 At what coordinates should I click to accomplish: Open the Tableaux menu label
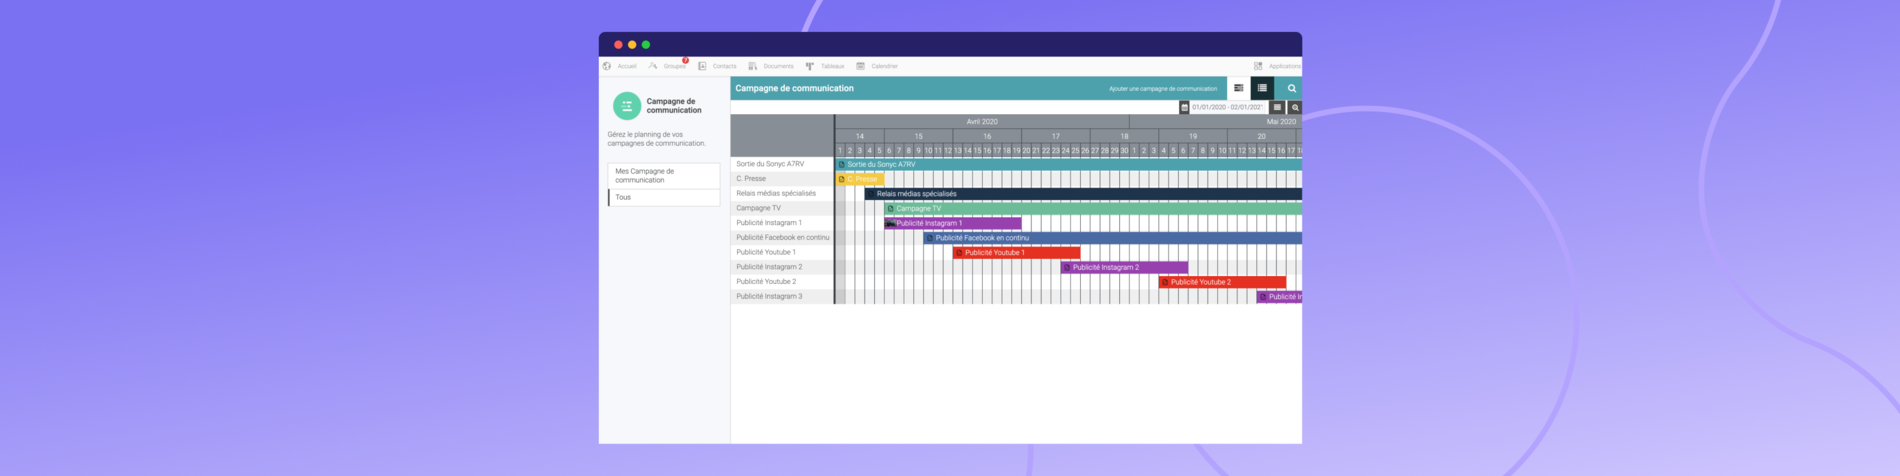[833, 66]
